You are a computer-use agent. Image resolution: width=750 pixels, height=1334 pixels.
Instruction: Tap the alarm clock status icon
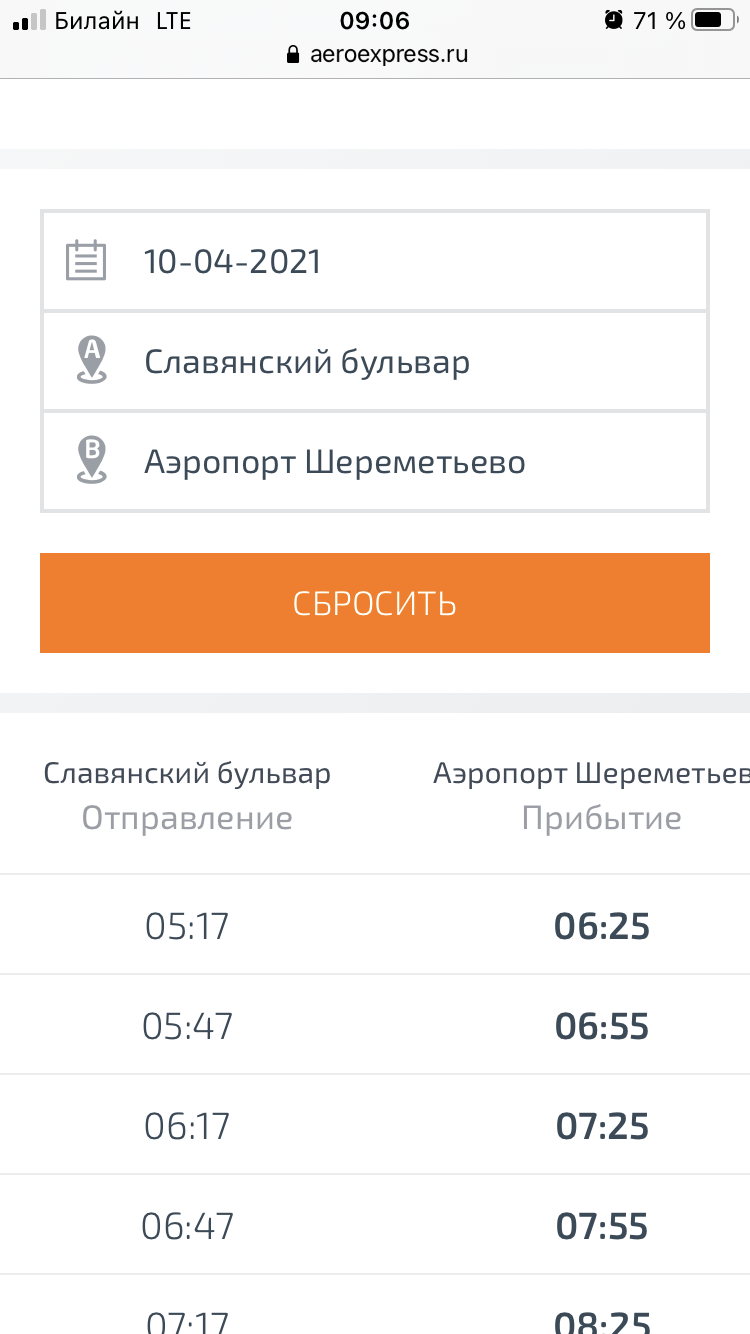click(x=613, y=20)
